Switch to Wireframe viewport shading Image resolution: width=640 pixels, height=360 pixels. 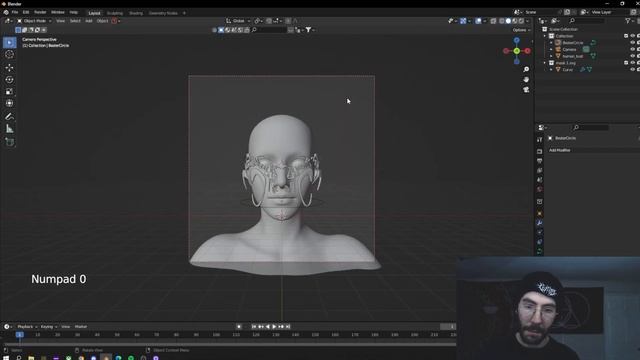502,21
